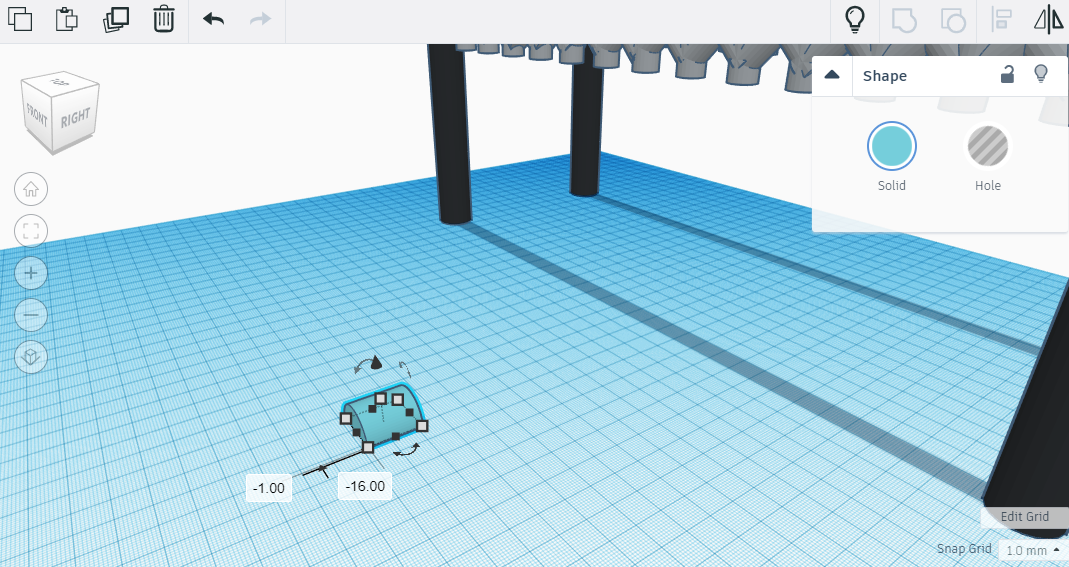Zoom in with the plus button

31,273
